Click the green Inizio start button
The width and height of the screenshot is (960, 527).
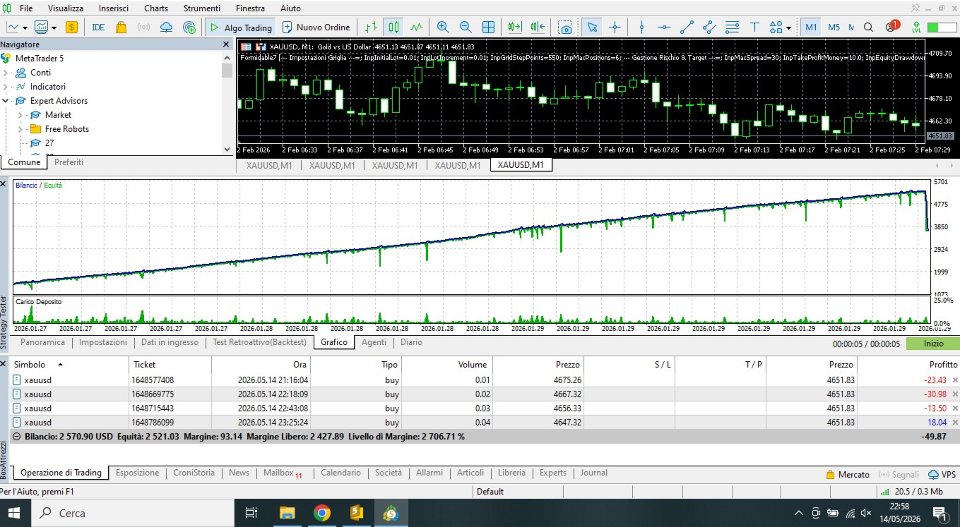click(933, 343)
